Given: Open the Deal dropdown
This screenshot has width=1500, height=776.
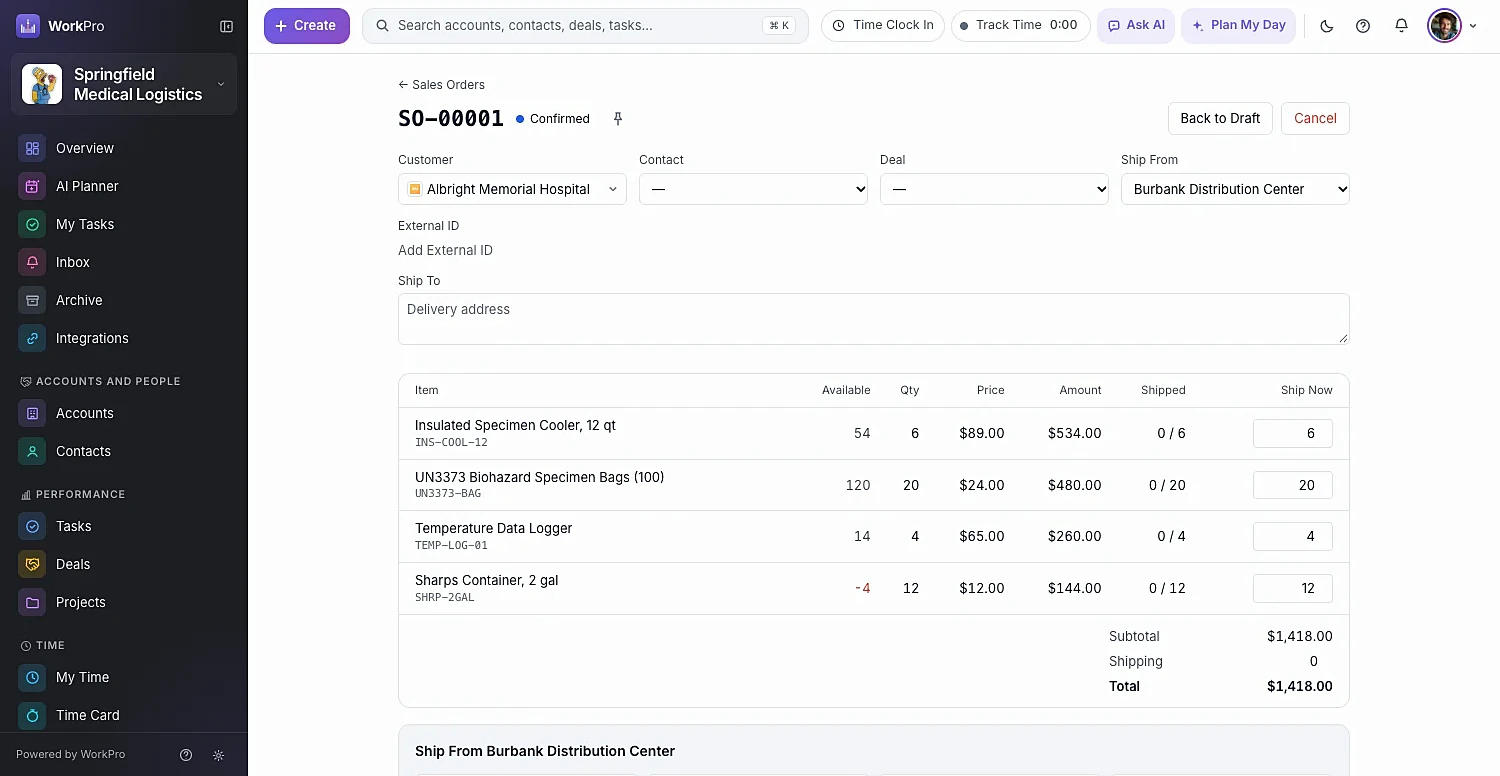Looking at the screenshot, I should coord(994,189).
